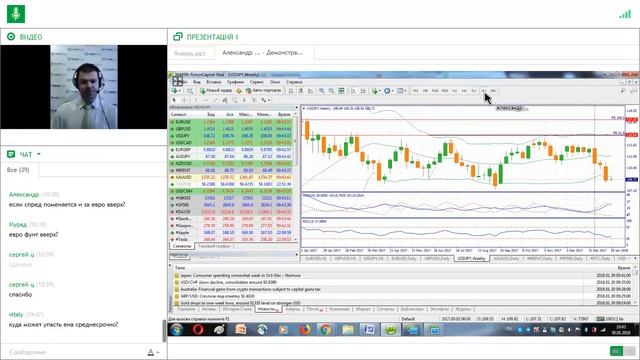
Task: Select the W1 timeframe button
Action: pyautogui.click(x=484, y=91)
